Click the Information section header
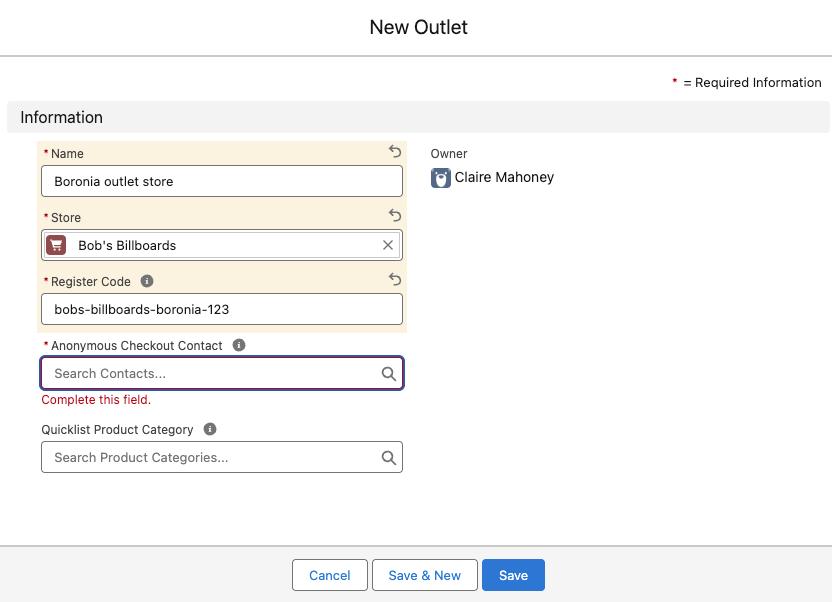832x602 pixels. 61,117
